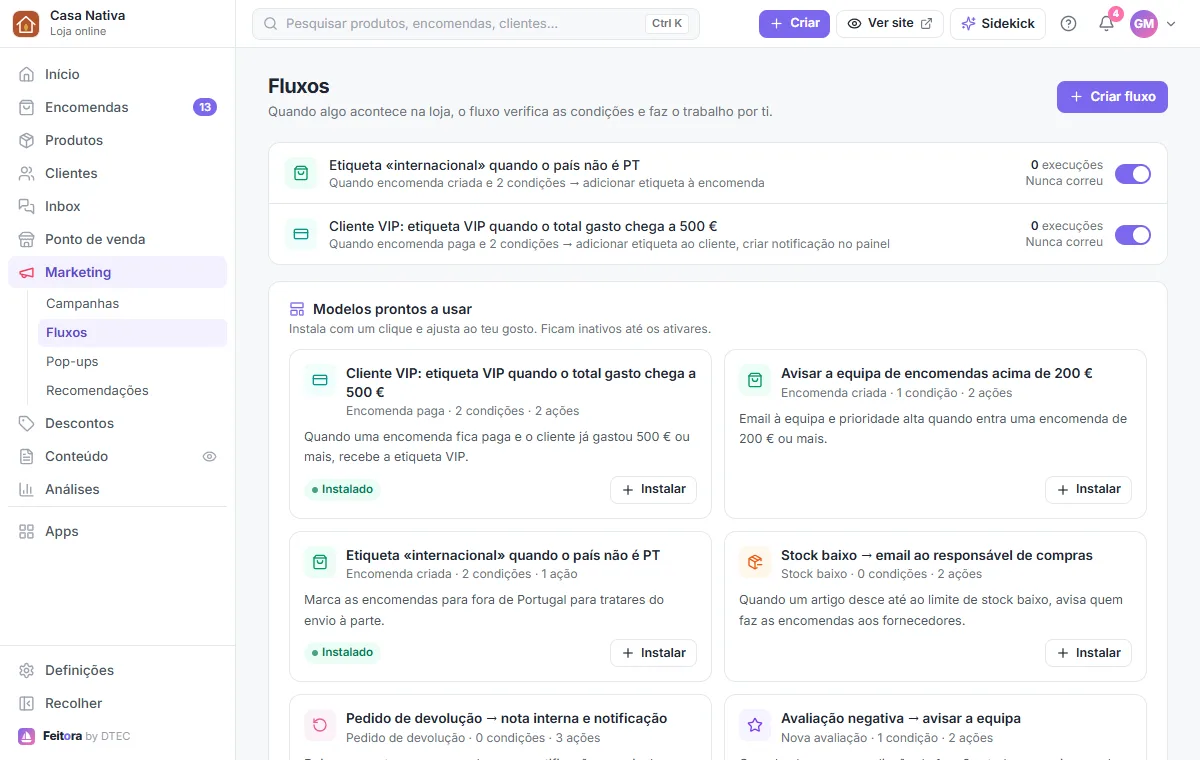
Task: Click Ver site button
Action: pyautogui.click(x=889, y=23)
